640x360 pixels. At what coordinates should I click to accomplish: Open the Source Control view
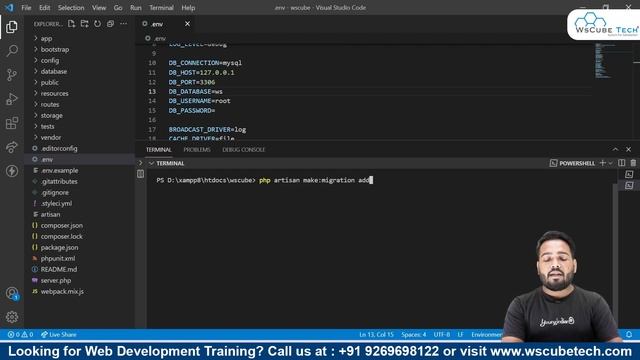12,75
